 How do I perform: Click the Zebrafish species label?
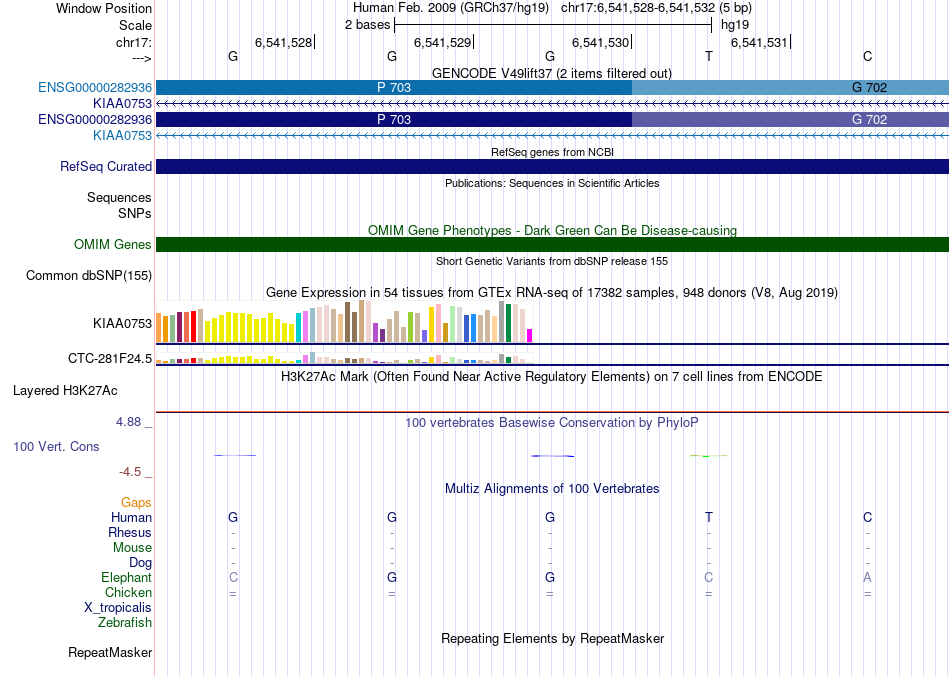coord(125,623)
